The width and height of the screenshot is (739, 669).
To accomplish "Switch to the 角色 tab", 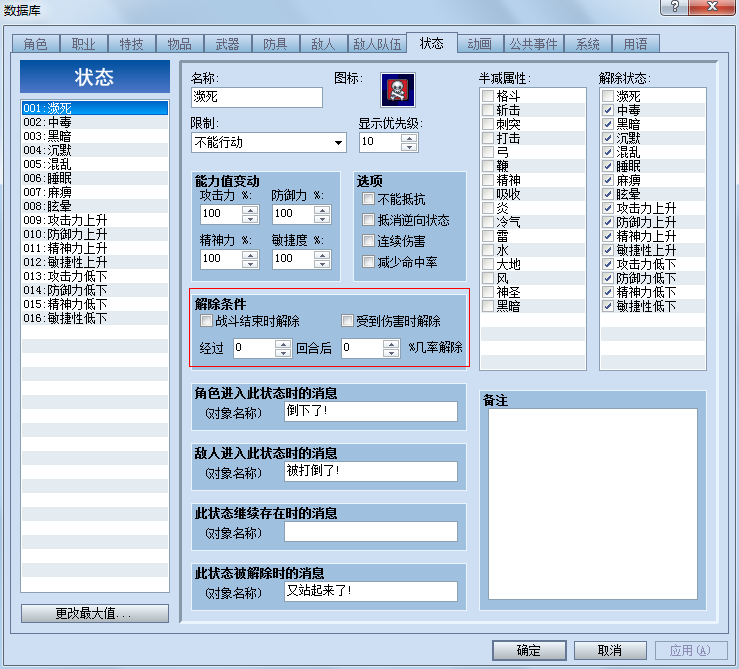I will click(x=35, y=44).
